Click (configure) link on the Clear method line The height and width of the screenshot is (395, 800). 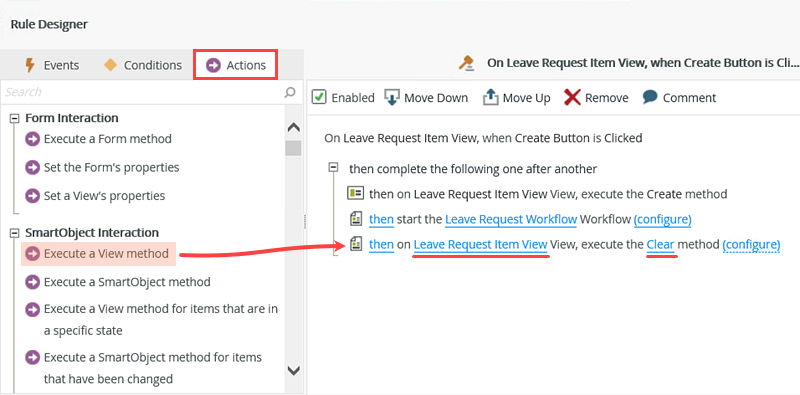point(751,245)
